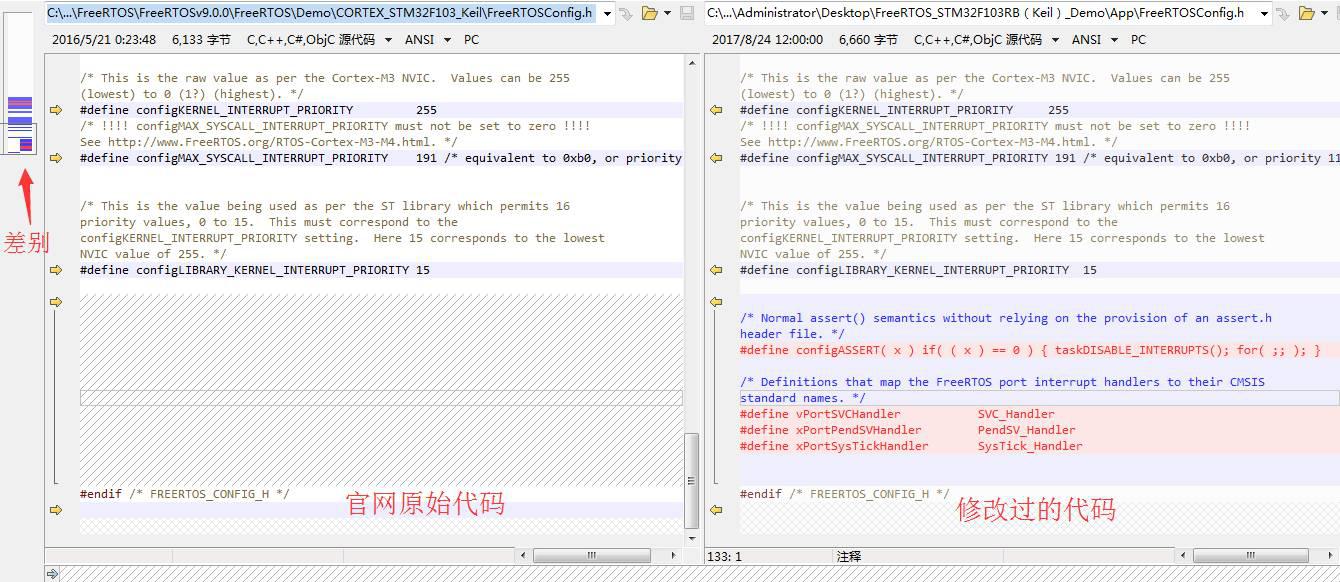Click right file size 6,660 字节

(x=868, y=40)
